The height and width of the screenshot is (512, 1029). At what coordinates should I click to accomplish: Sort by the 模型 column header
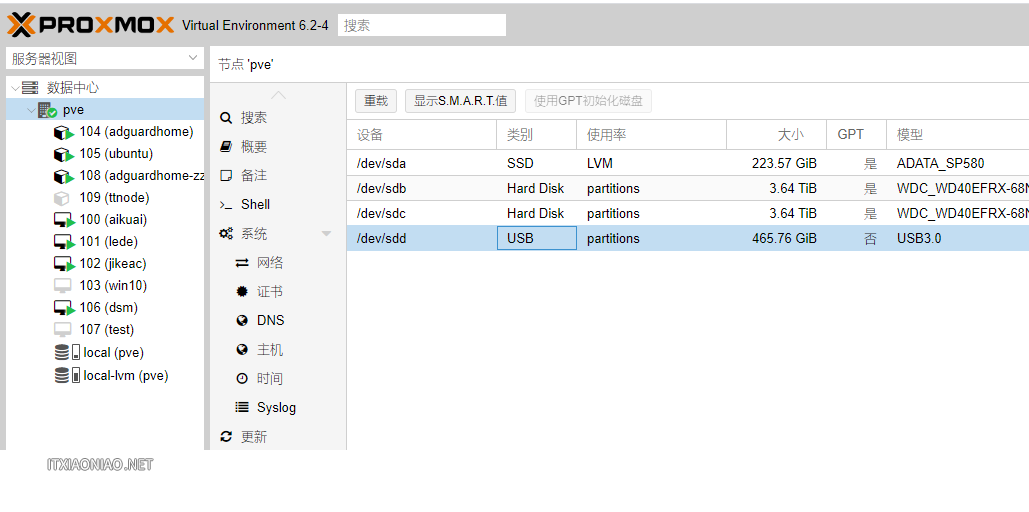pyautogui.click(x=957, y=135)
